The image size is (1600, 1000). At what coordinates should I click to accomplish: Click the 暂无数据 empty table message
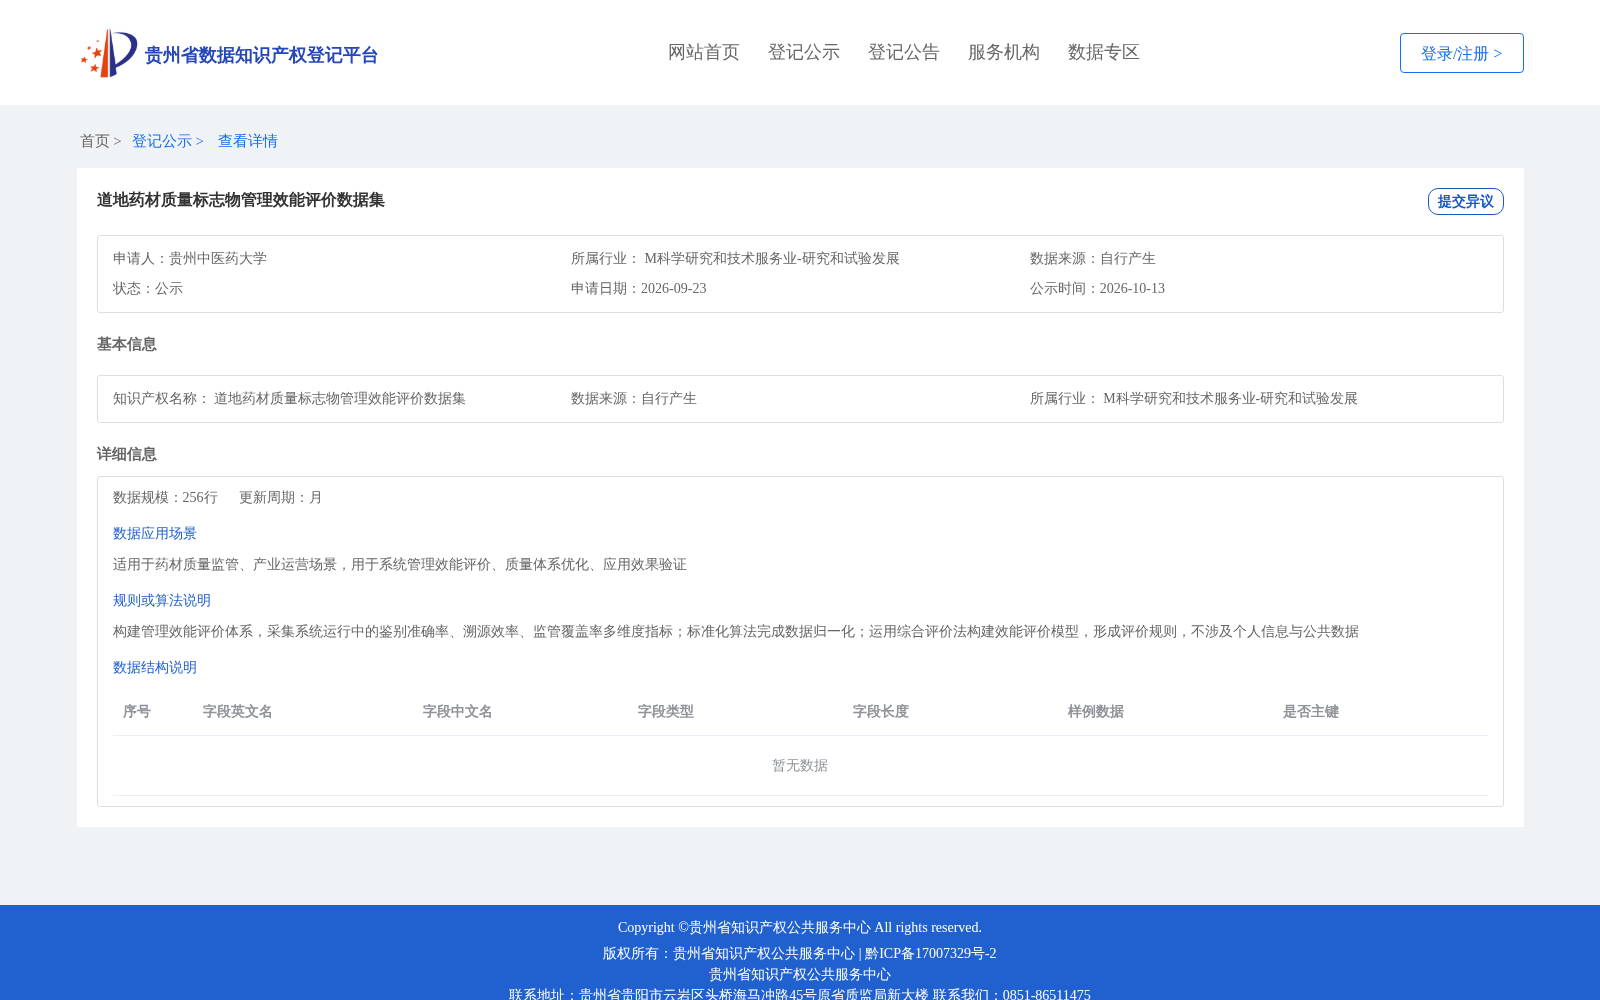point(800,765)
